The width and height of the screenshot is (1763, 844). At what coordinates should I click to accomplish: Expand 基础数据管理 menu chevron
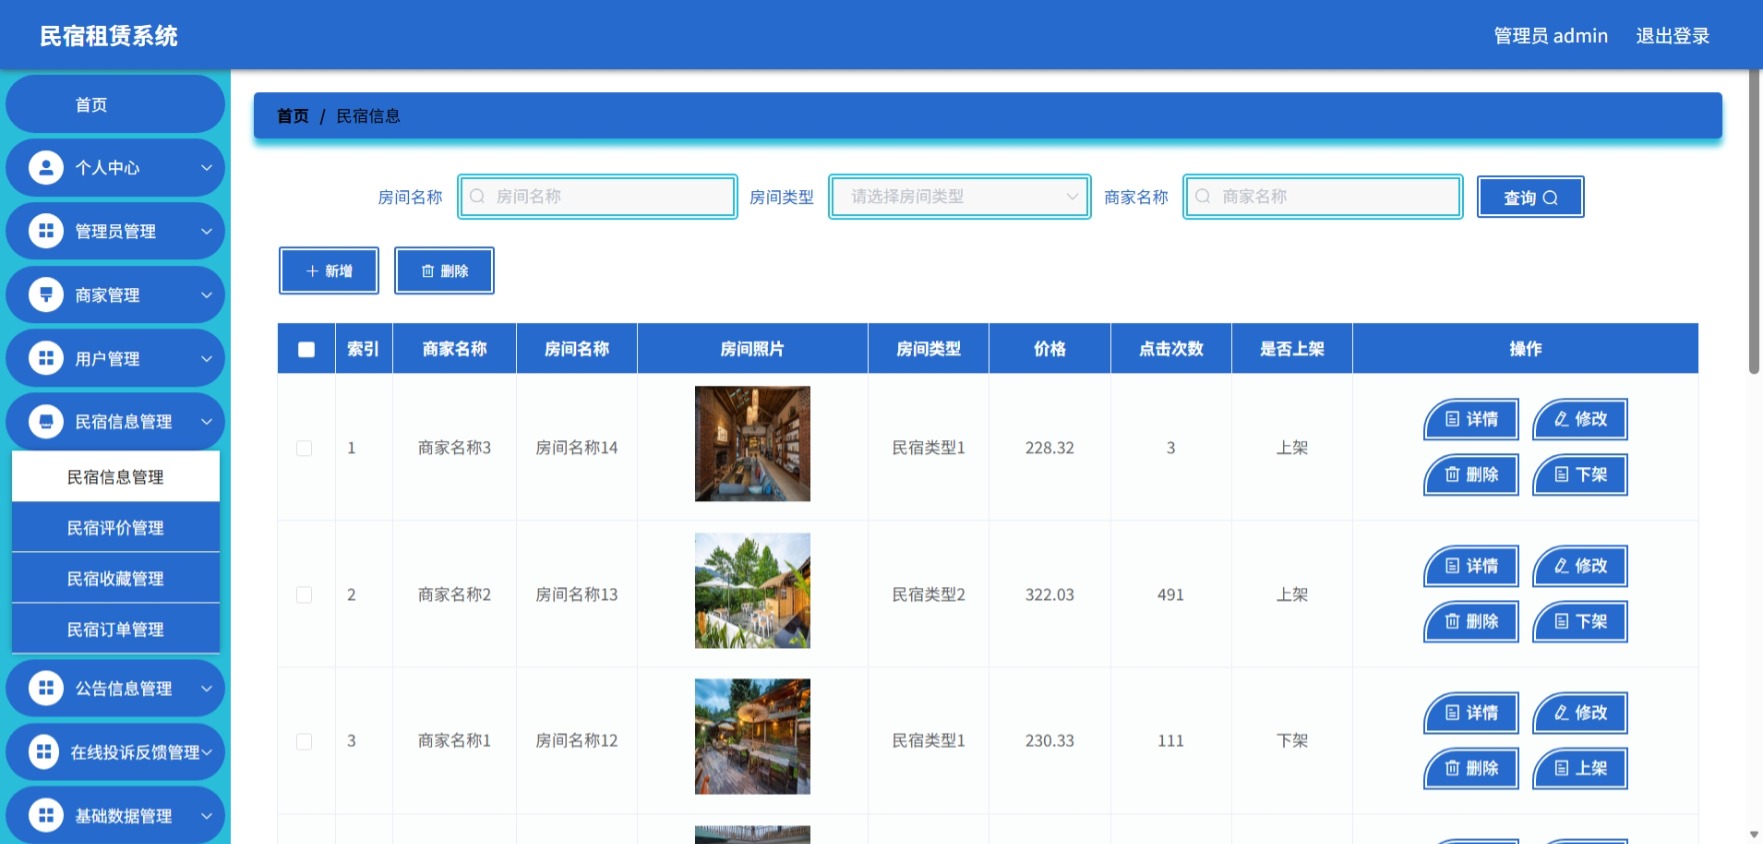click(206, 816)
